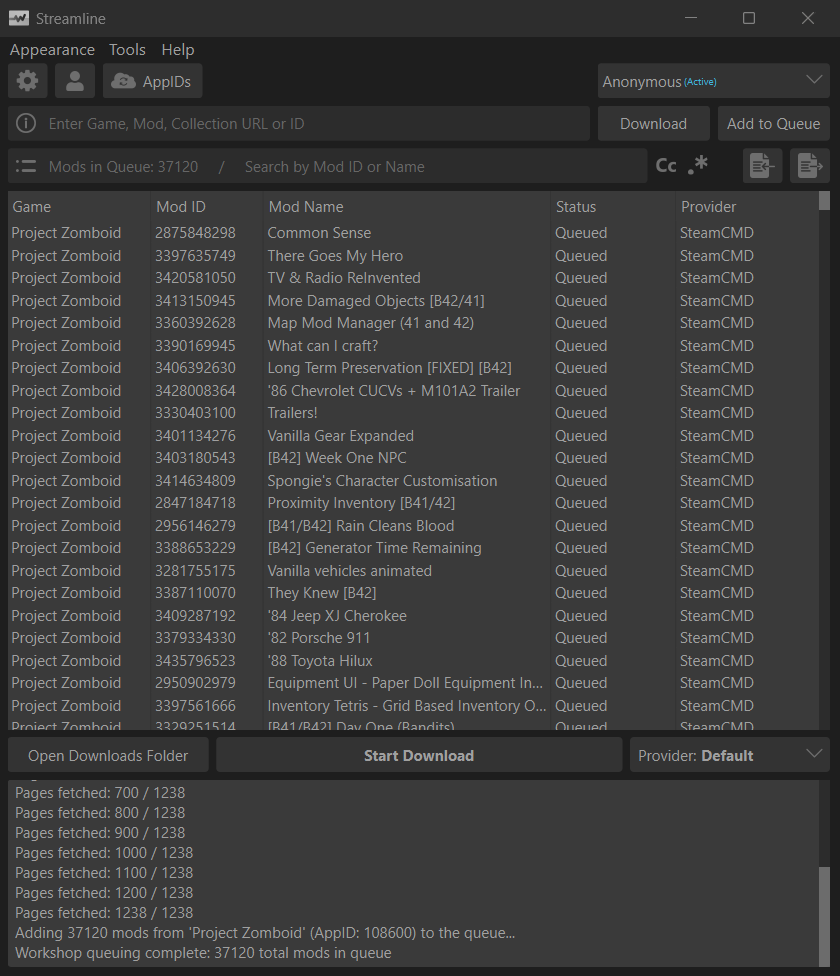This screenshot has width=840, height=976.
Task: Select Equipment UI - Paper Doll row
Action: tap(413, 683)
